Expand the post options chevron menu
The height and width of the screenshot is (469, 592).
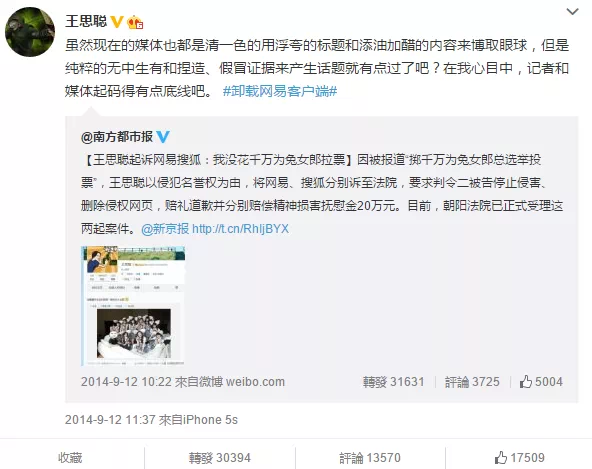(572, 12)
